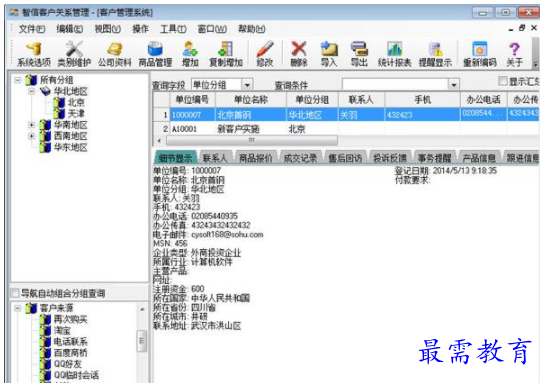Click 客户来源 tree scroll-up arrow
This screenshot has width=540, height=383.
142,309
